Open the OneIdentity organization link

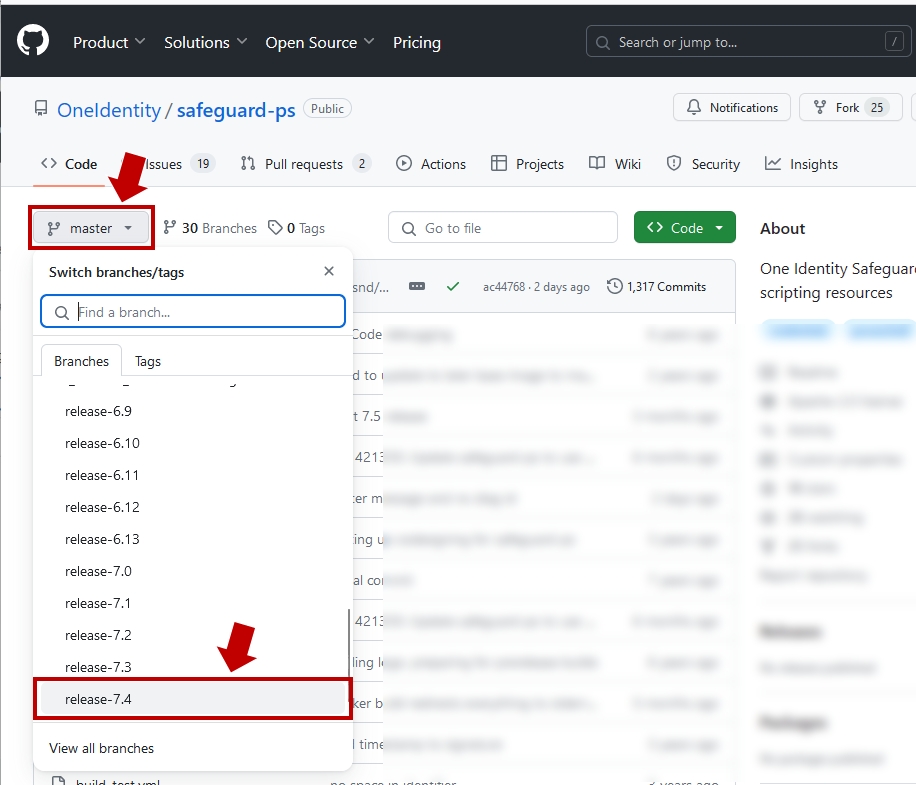(109, 110)
